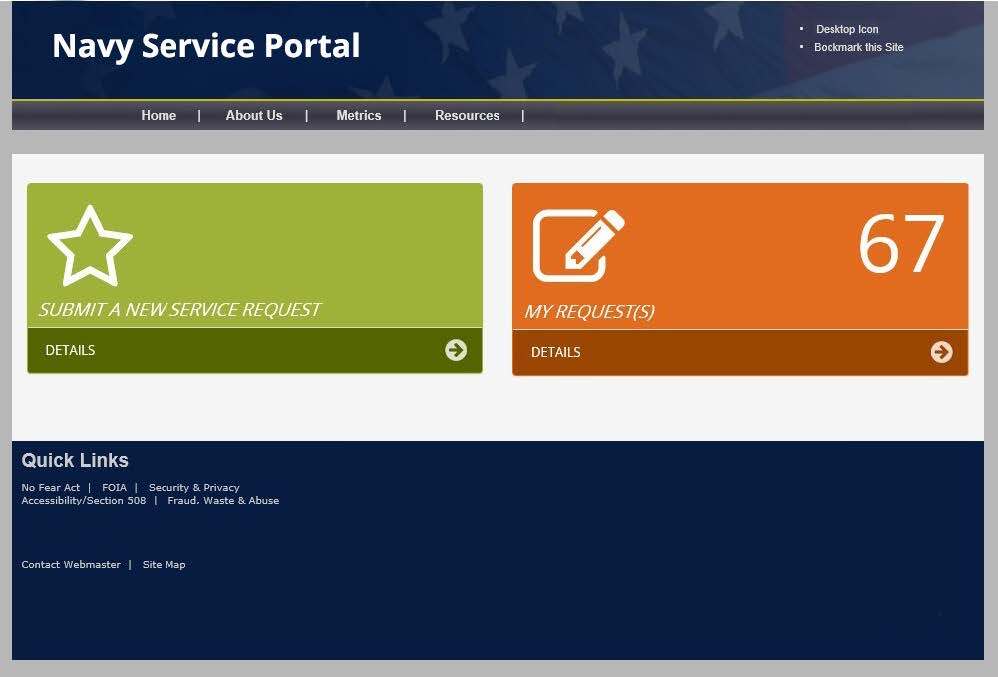Open the Security & Privacy link

194,487
